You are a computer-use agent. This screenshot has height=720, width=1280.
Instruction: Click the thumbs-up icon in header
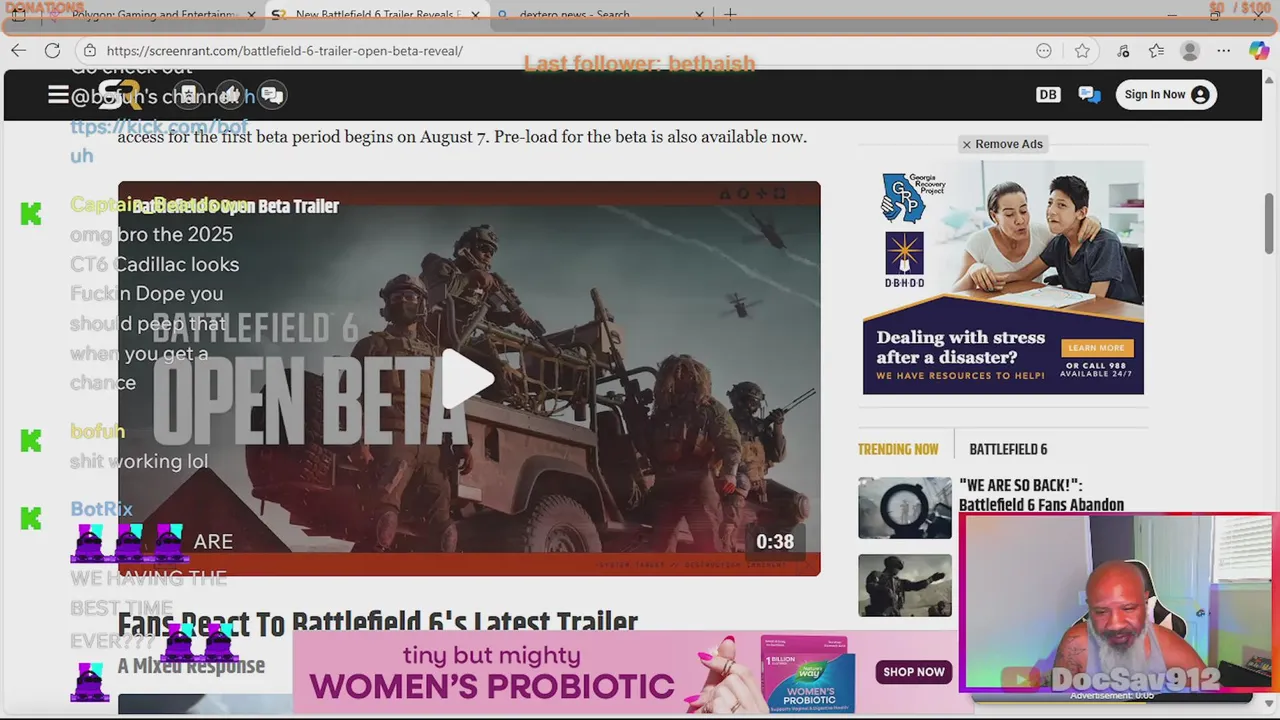[x=230, y=95]
